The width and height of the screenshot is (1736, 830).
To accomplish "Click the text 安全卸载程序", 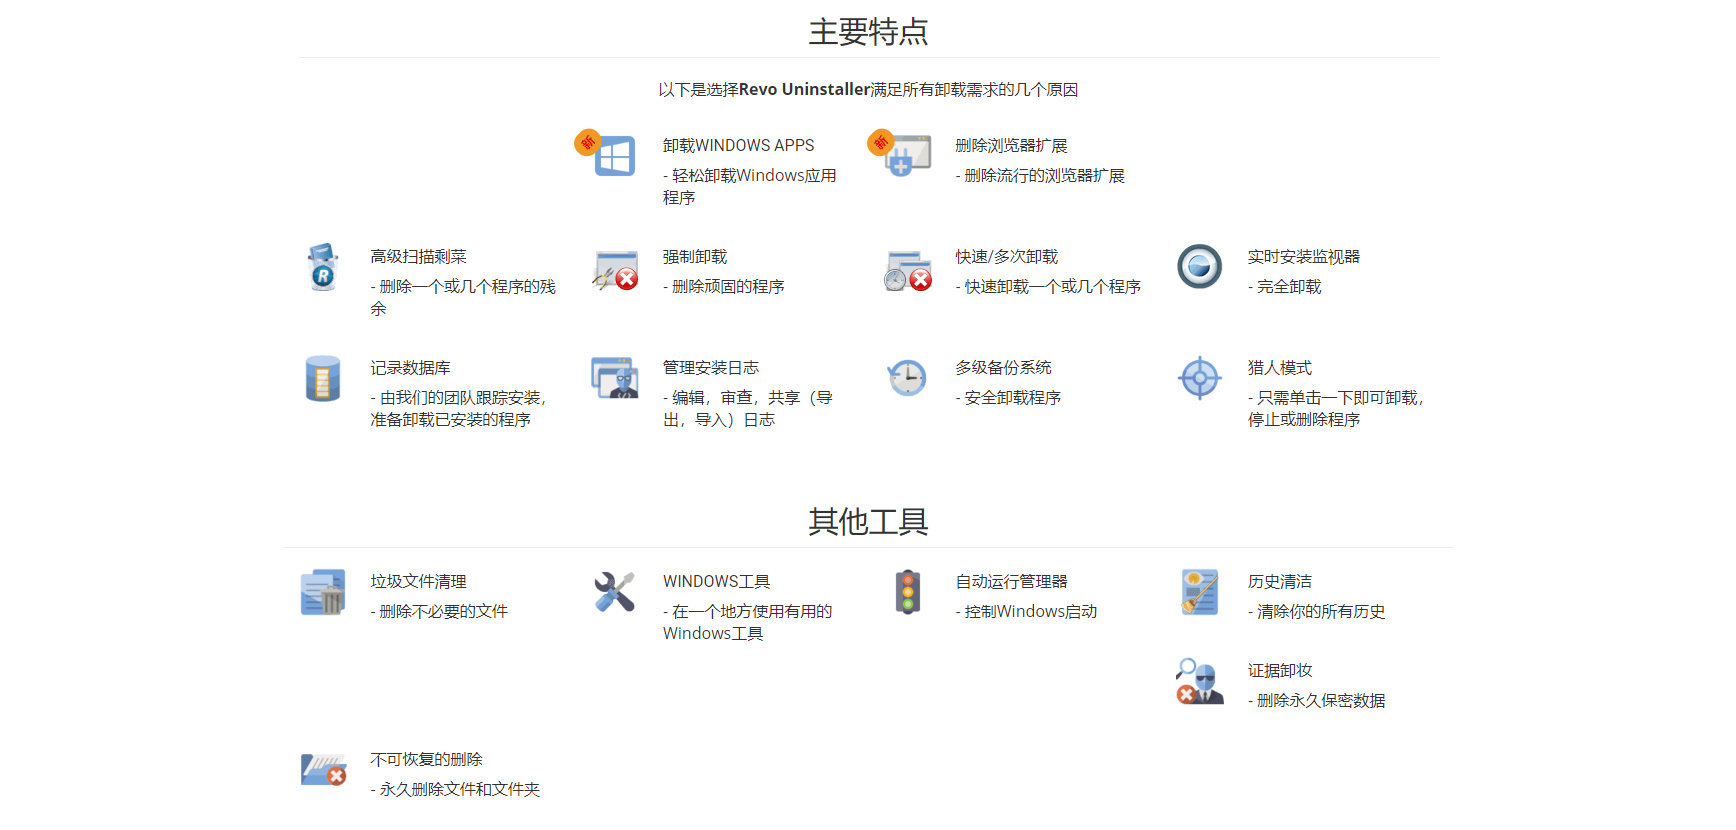I will (x=1008, y=398).
